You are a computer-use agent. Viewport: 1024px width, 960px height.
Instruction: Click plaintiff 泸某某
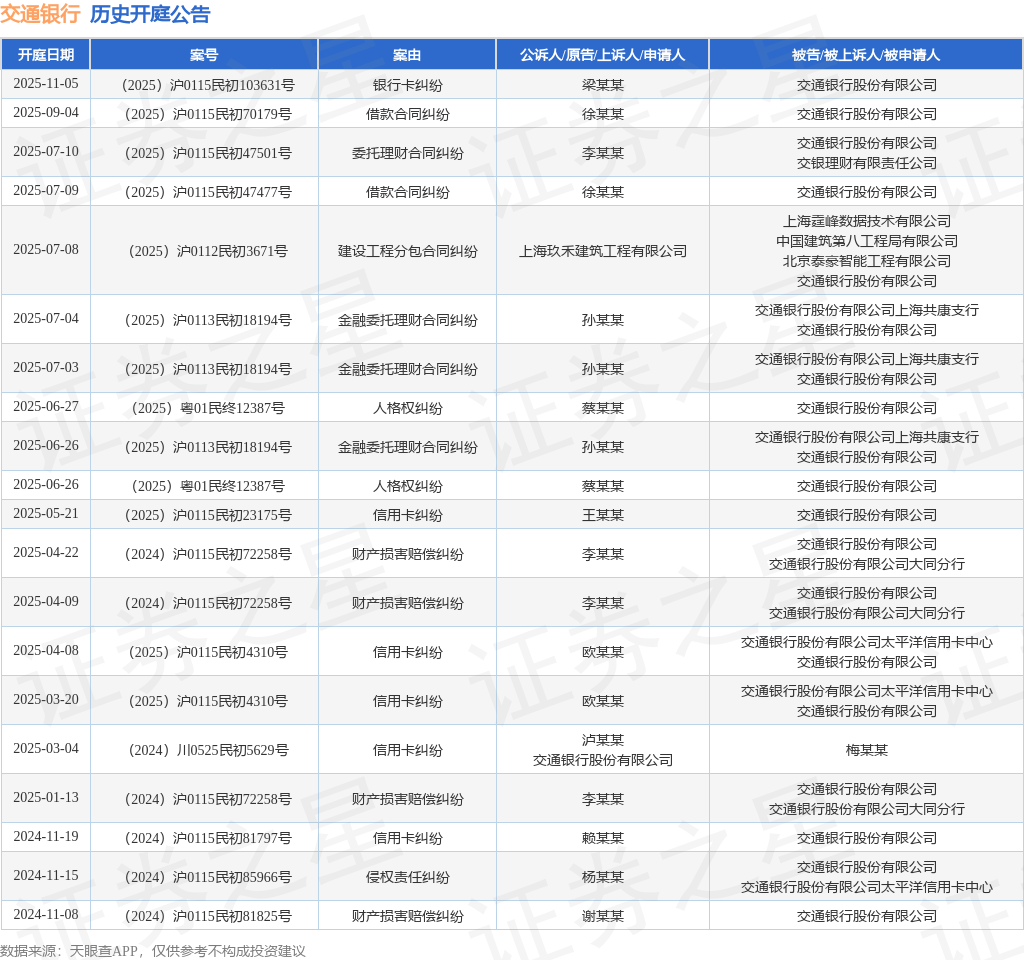pyautogui.click(x=603, y=740)
